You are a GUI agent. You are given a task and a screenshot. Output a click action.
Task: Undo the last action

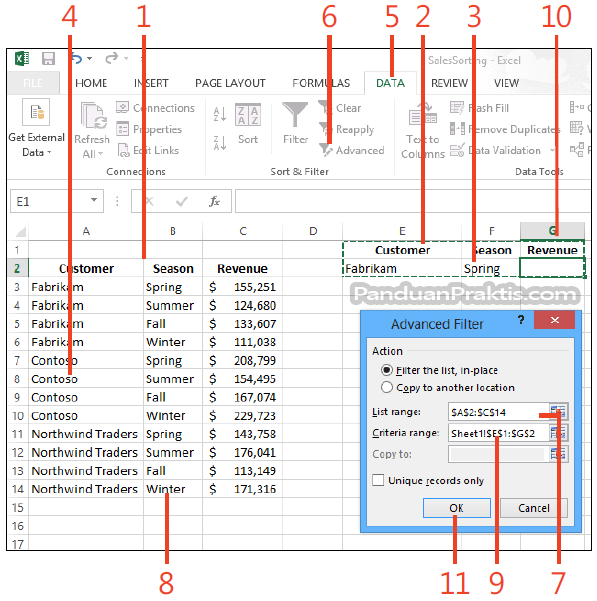point(77,59)
